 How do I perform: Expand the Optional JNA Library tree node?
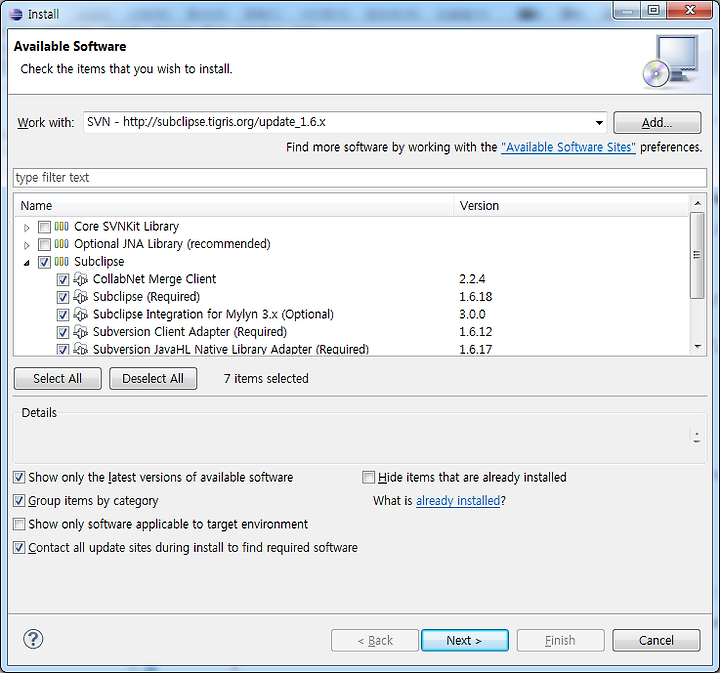27,245
